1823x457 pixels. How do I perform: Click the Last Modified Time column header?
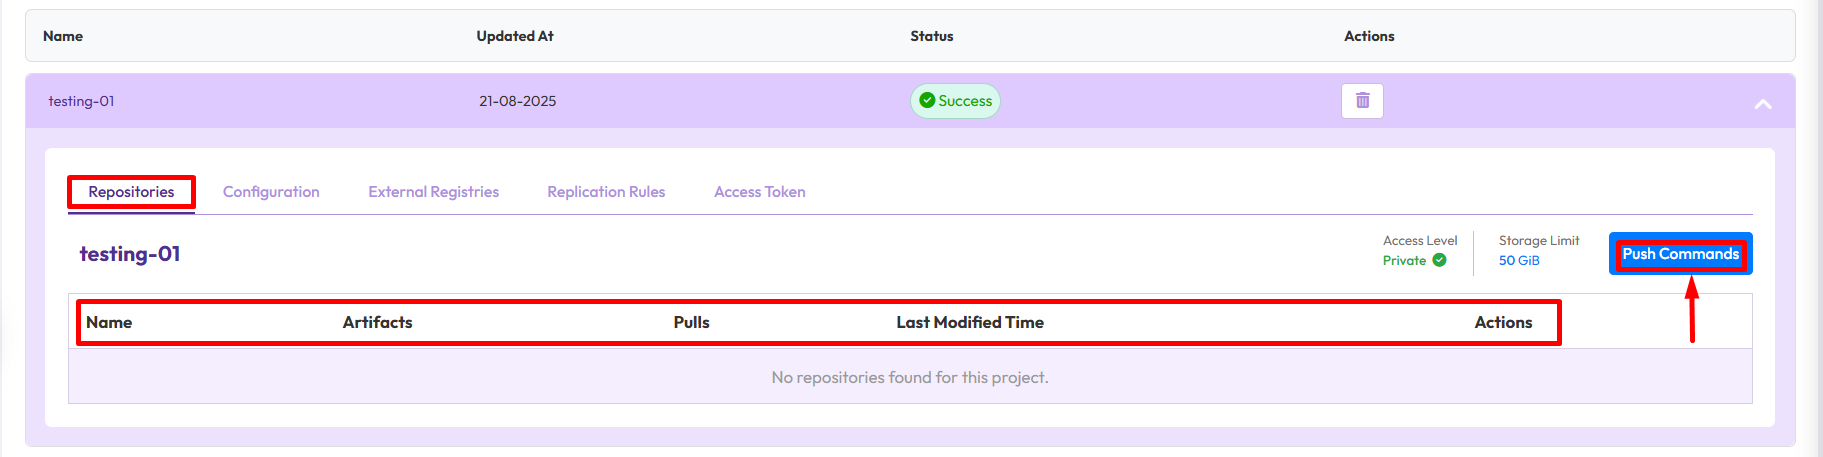click(969, 322)
